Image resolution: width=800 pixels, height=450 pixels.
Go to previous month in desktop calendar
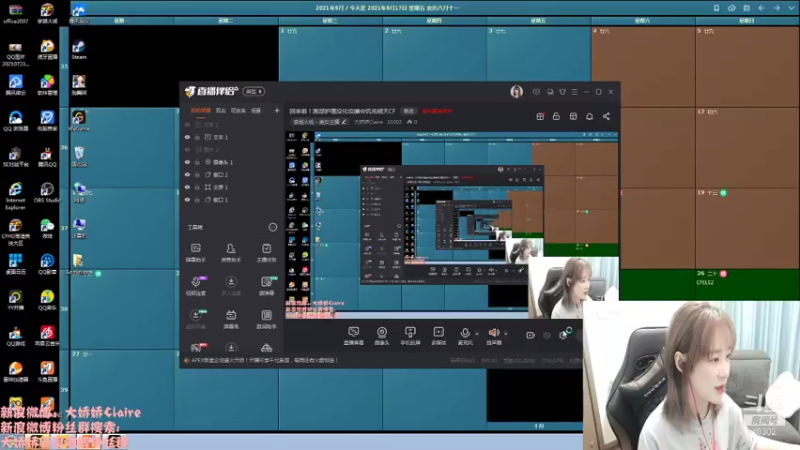tap(761, 8)
